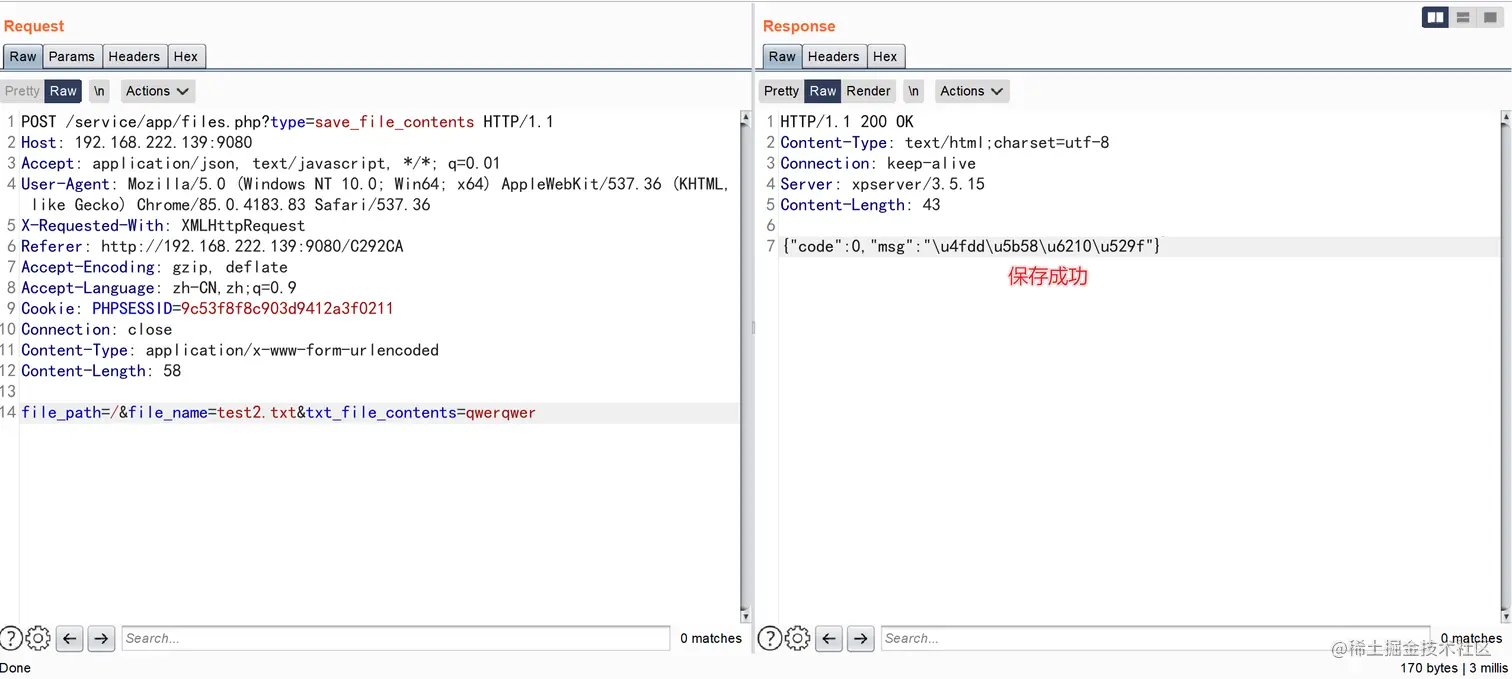
Task: Open help icon in Request pane
Action: [x=11, y=638]
